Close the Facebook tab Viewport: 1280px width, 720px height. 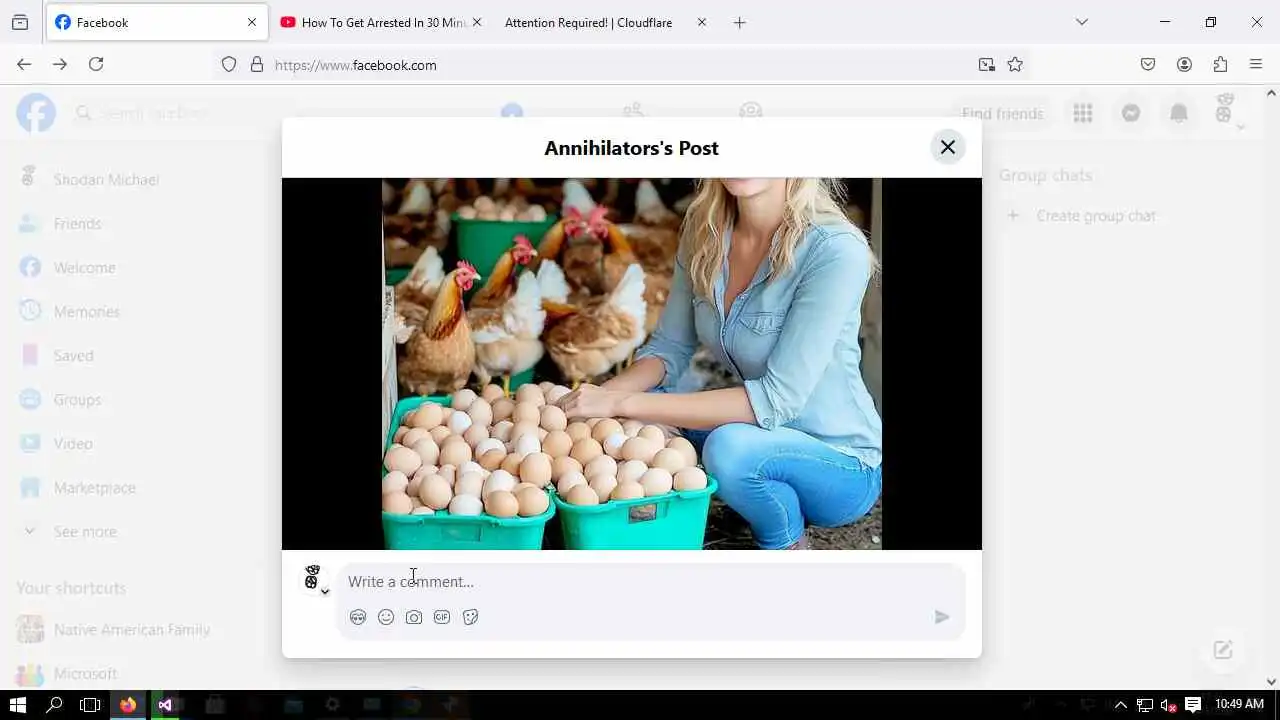[252, 22]
